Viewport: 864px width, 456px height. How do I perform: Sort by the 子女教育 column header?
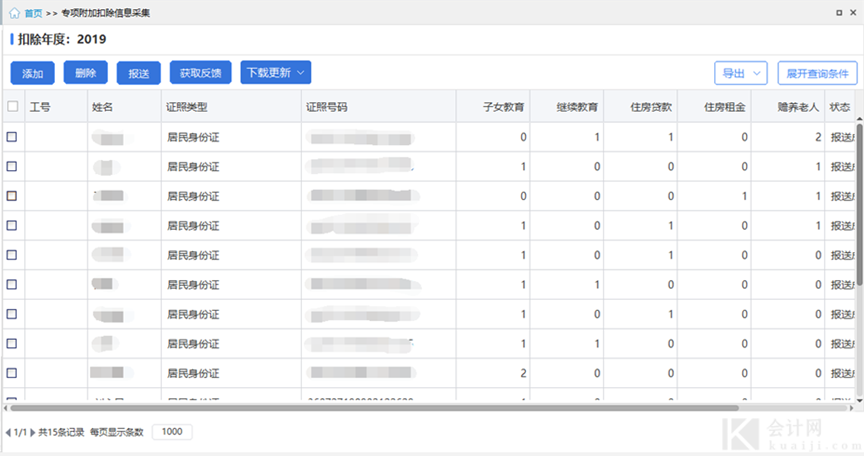pyautogui.click(x=502, y=106)
